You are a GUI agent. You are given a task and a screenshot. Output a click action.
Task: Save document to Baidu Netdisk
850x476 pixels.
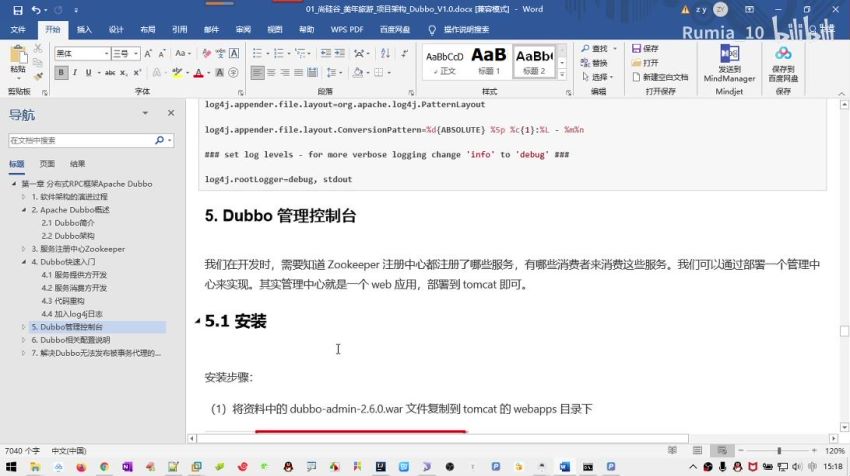point(783,63)
